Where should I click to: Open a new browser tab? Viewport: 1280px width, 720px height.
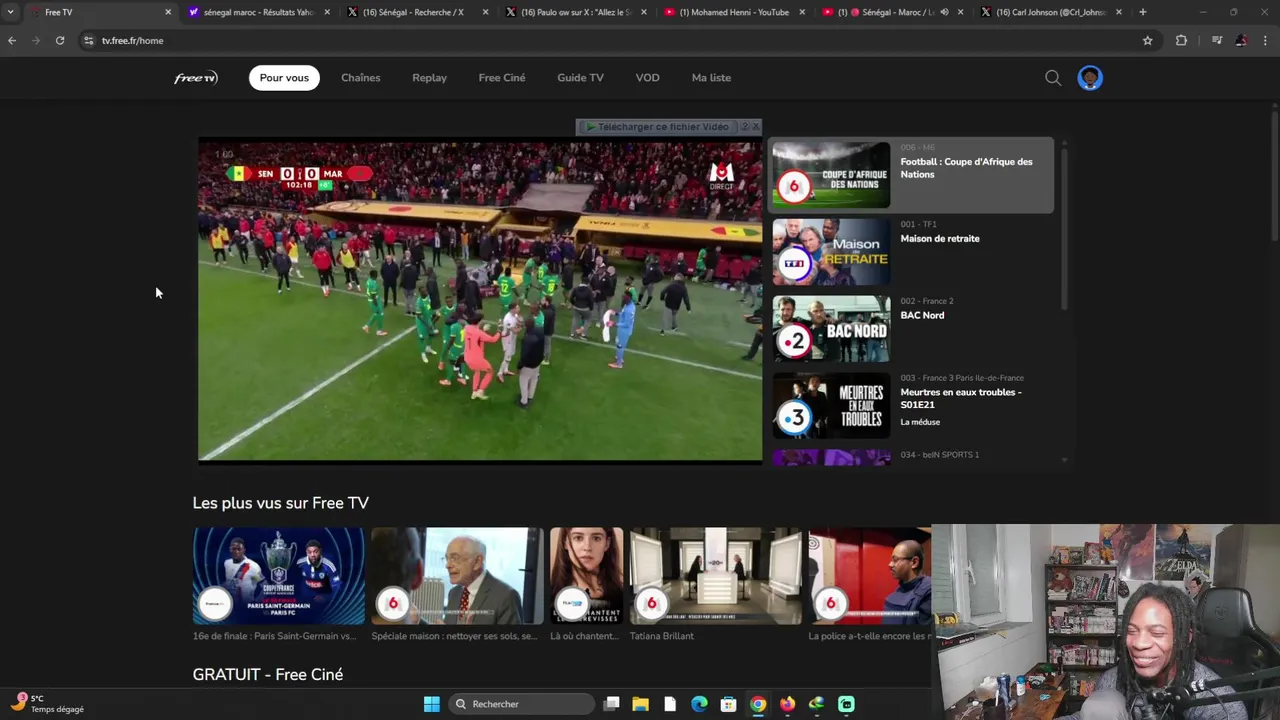pos(1143,12)
